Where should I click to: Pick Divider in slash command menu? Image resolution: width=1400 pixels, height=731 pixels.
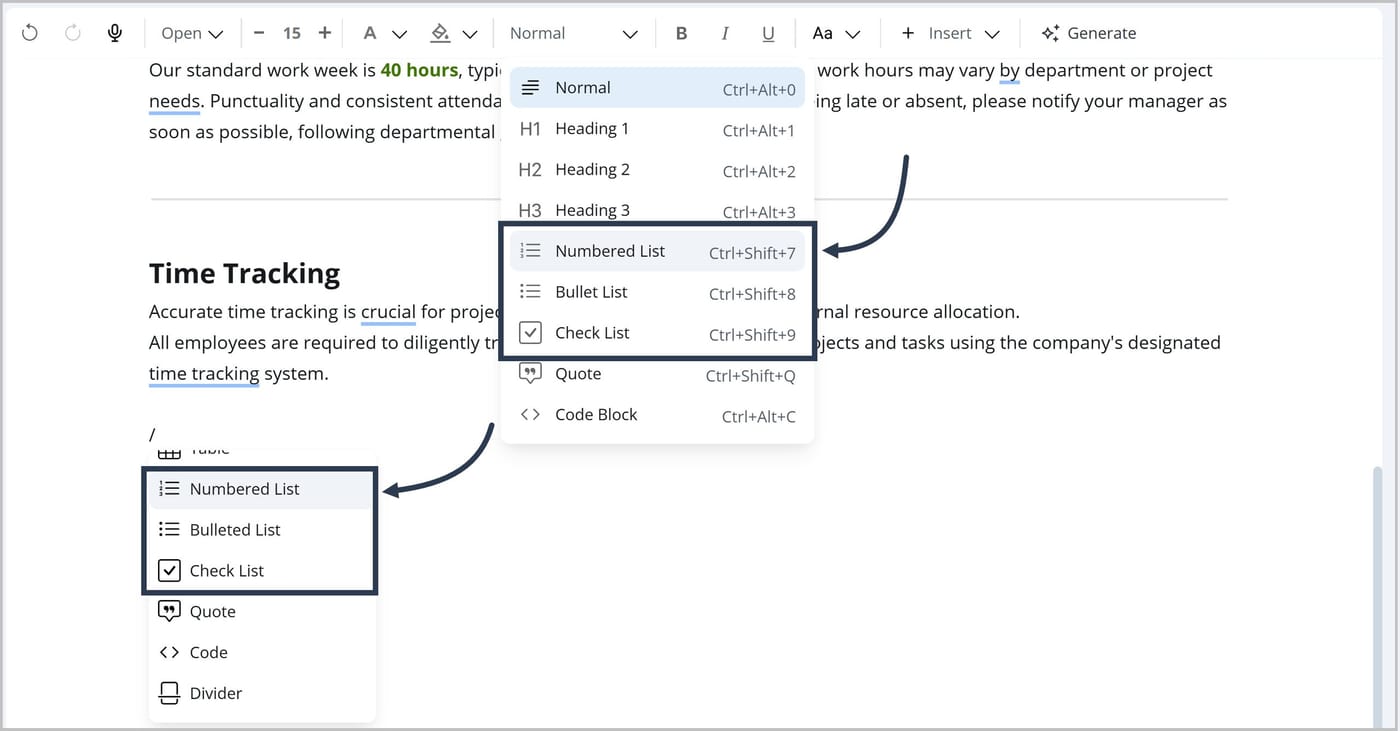(262, 693)
